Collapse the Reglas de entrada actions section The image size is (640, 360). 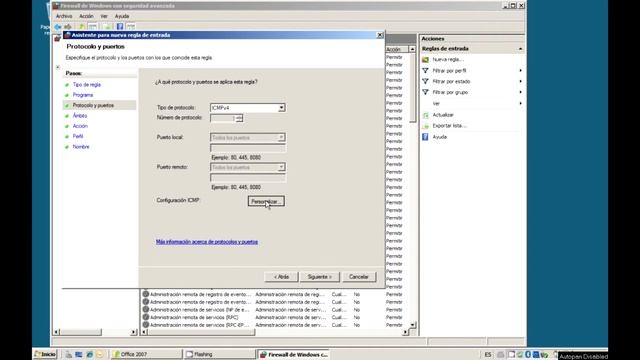[520, 49]
